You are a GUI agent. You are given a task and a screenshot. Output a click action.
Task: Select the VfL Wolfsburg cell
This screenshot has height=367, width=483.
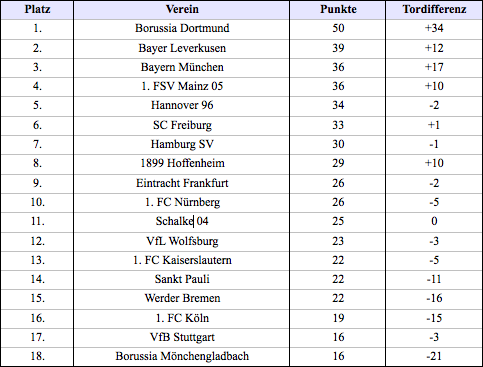pos(182,241)
